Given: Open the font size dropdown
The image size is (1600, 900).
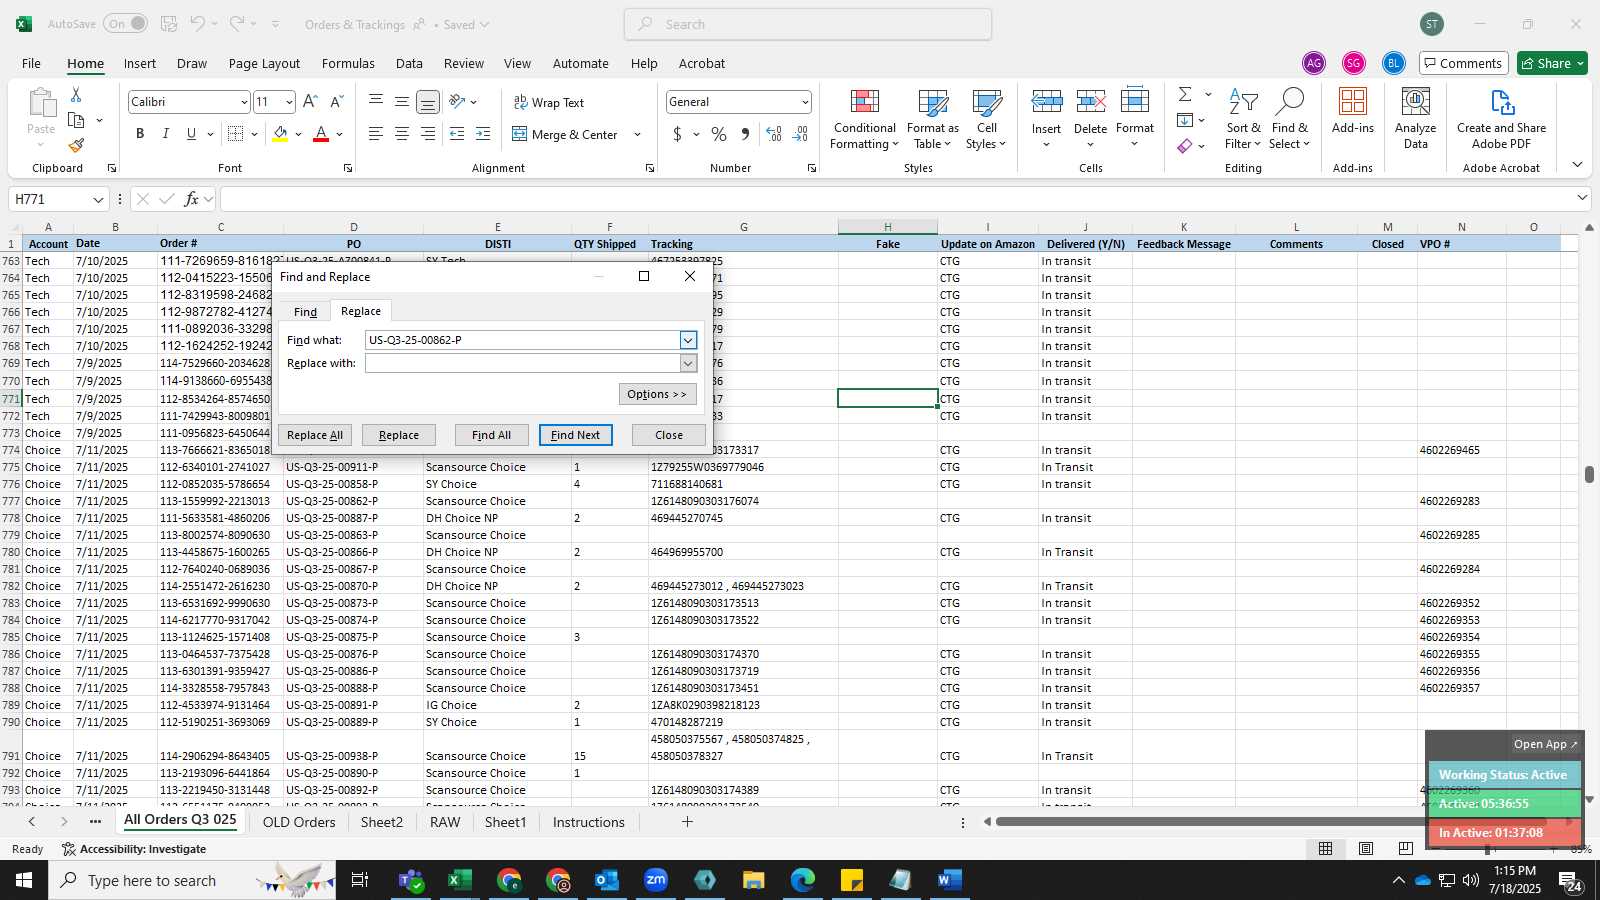Looking at the screenshot, I should click(x=289, y=102).
